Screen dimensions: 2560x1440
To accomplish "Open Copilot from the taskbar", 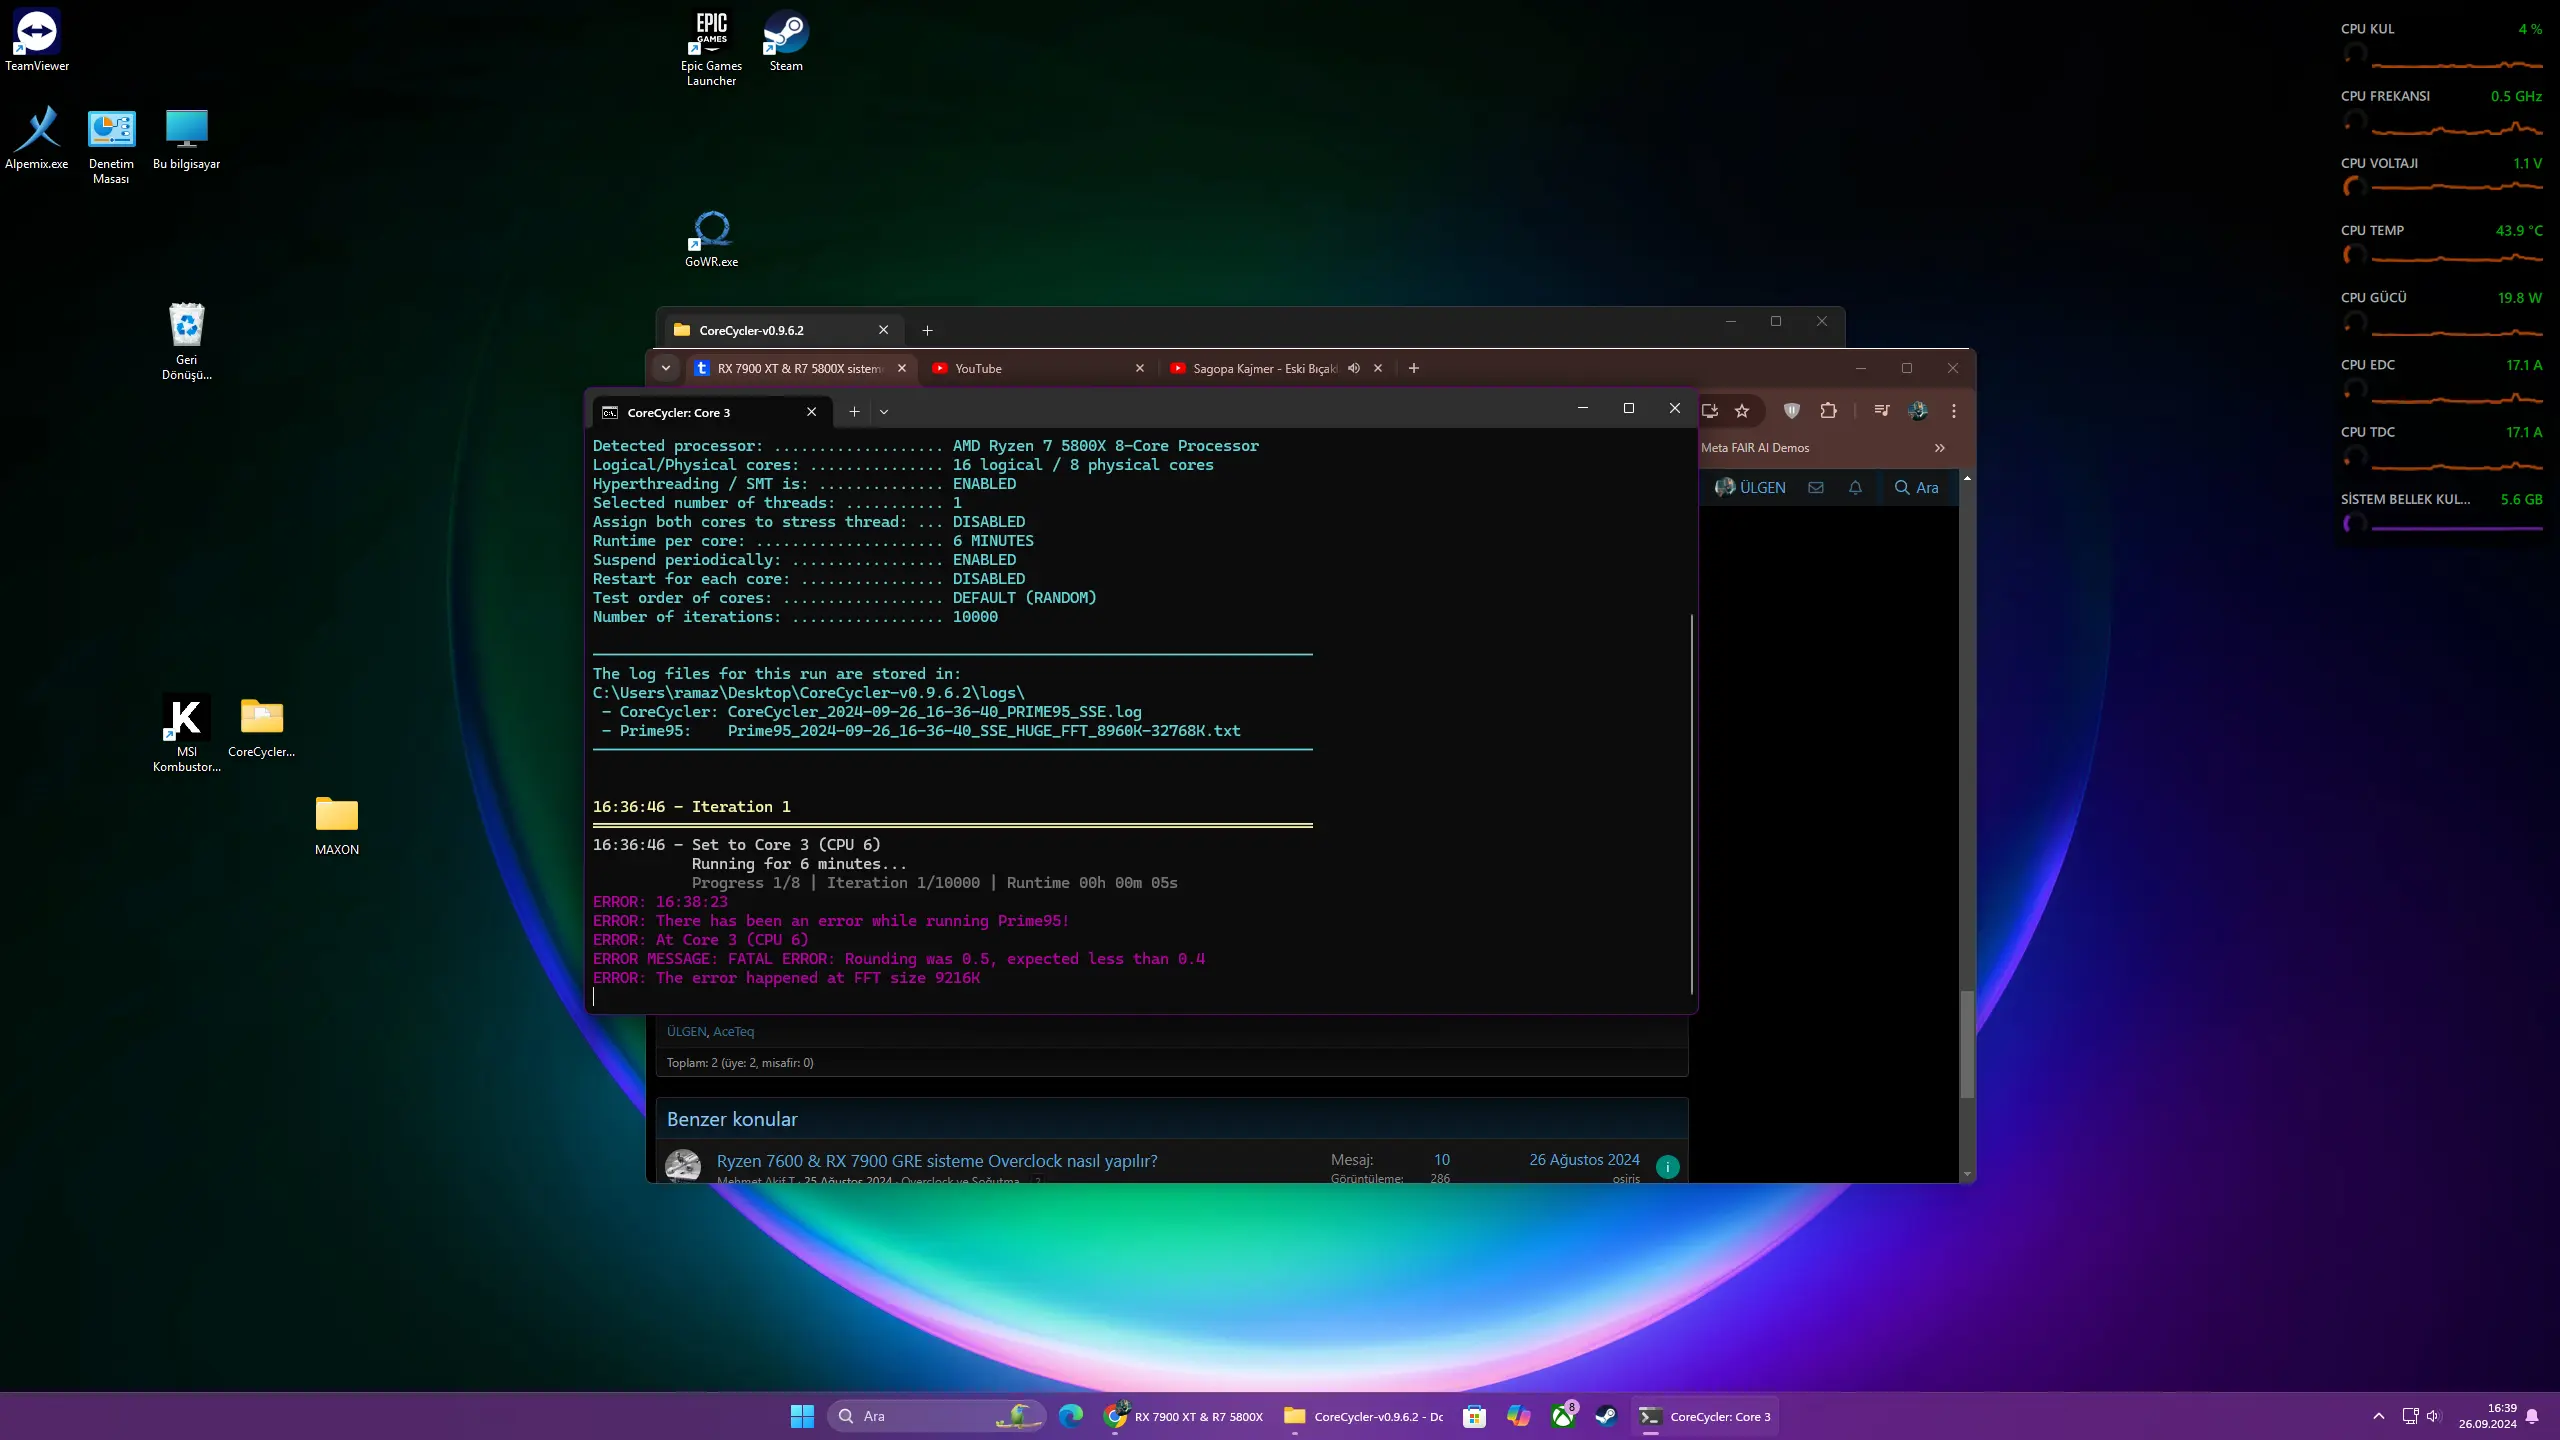I will tap(1518, 1416).
